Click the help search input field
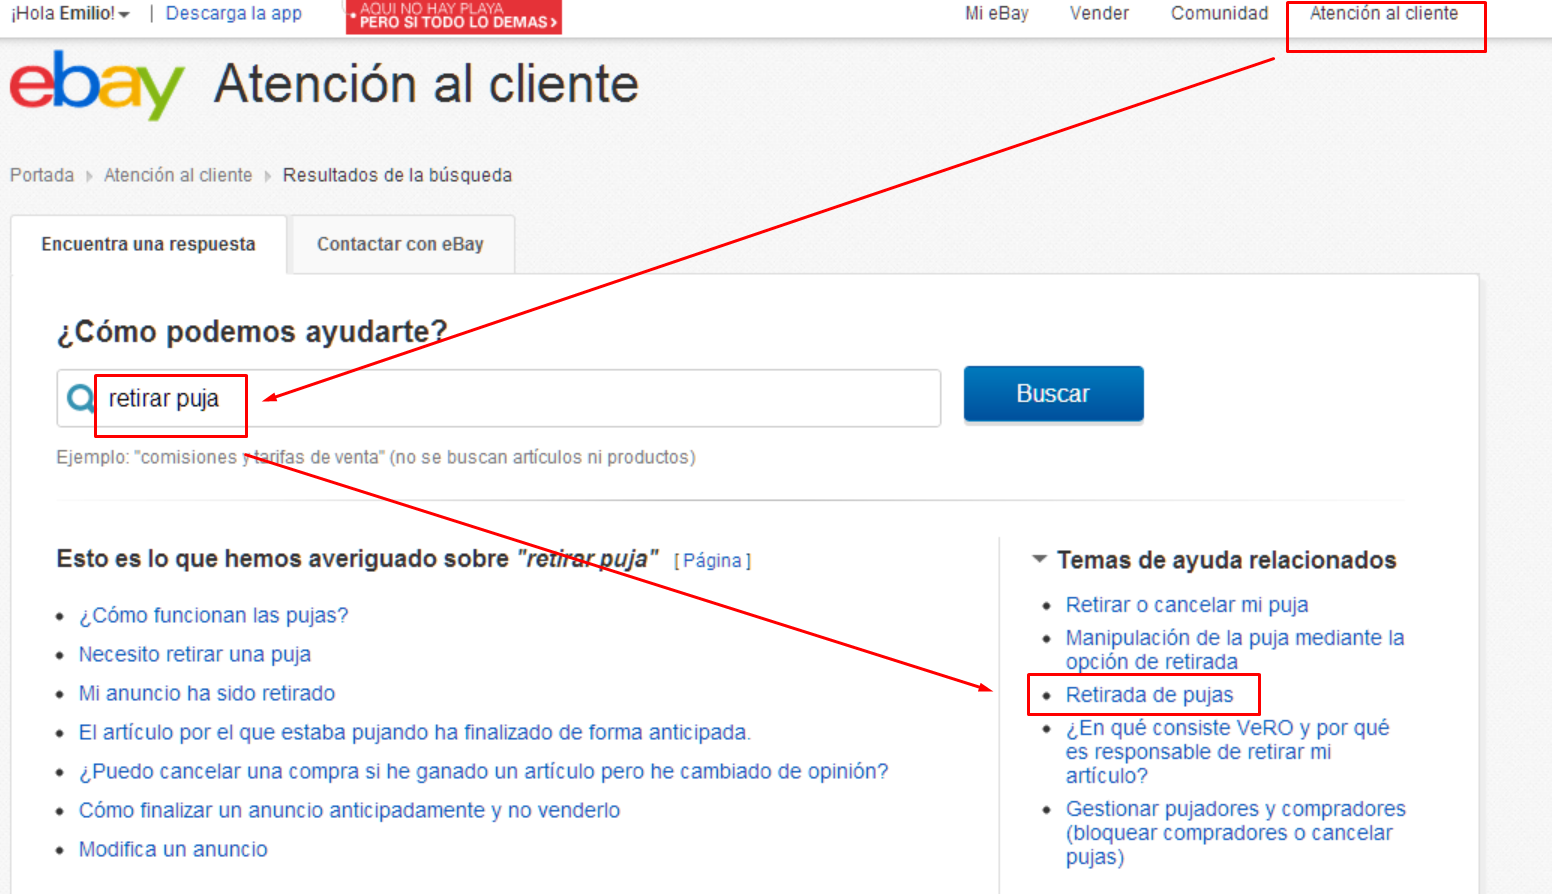The width and height of the screenshot is (1552, 894). [499, 398]
